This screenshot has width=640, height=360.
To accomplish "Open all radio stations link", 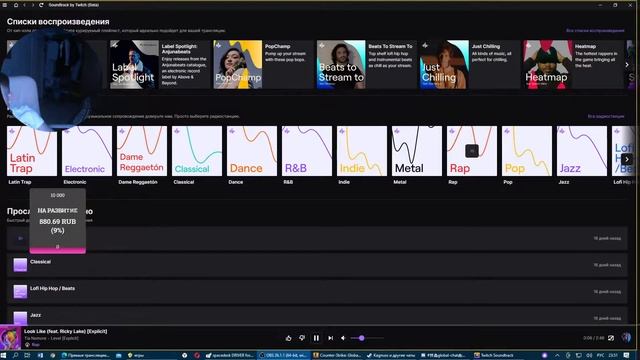I will point(606,116).
